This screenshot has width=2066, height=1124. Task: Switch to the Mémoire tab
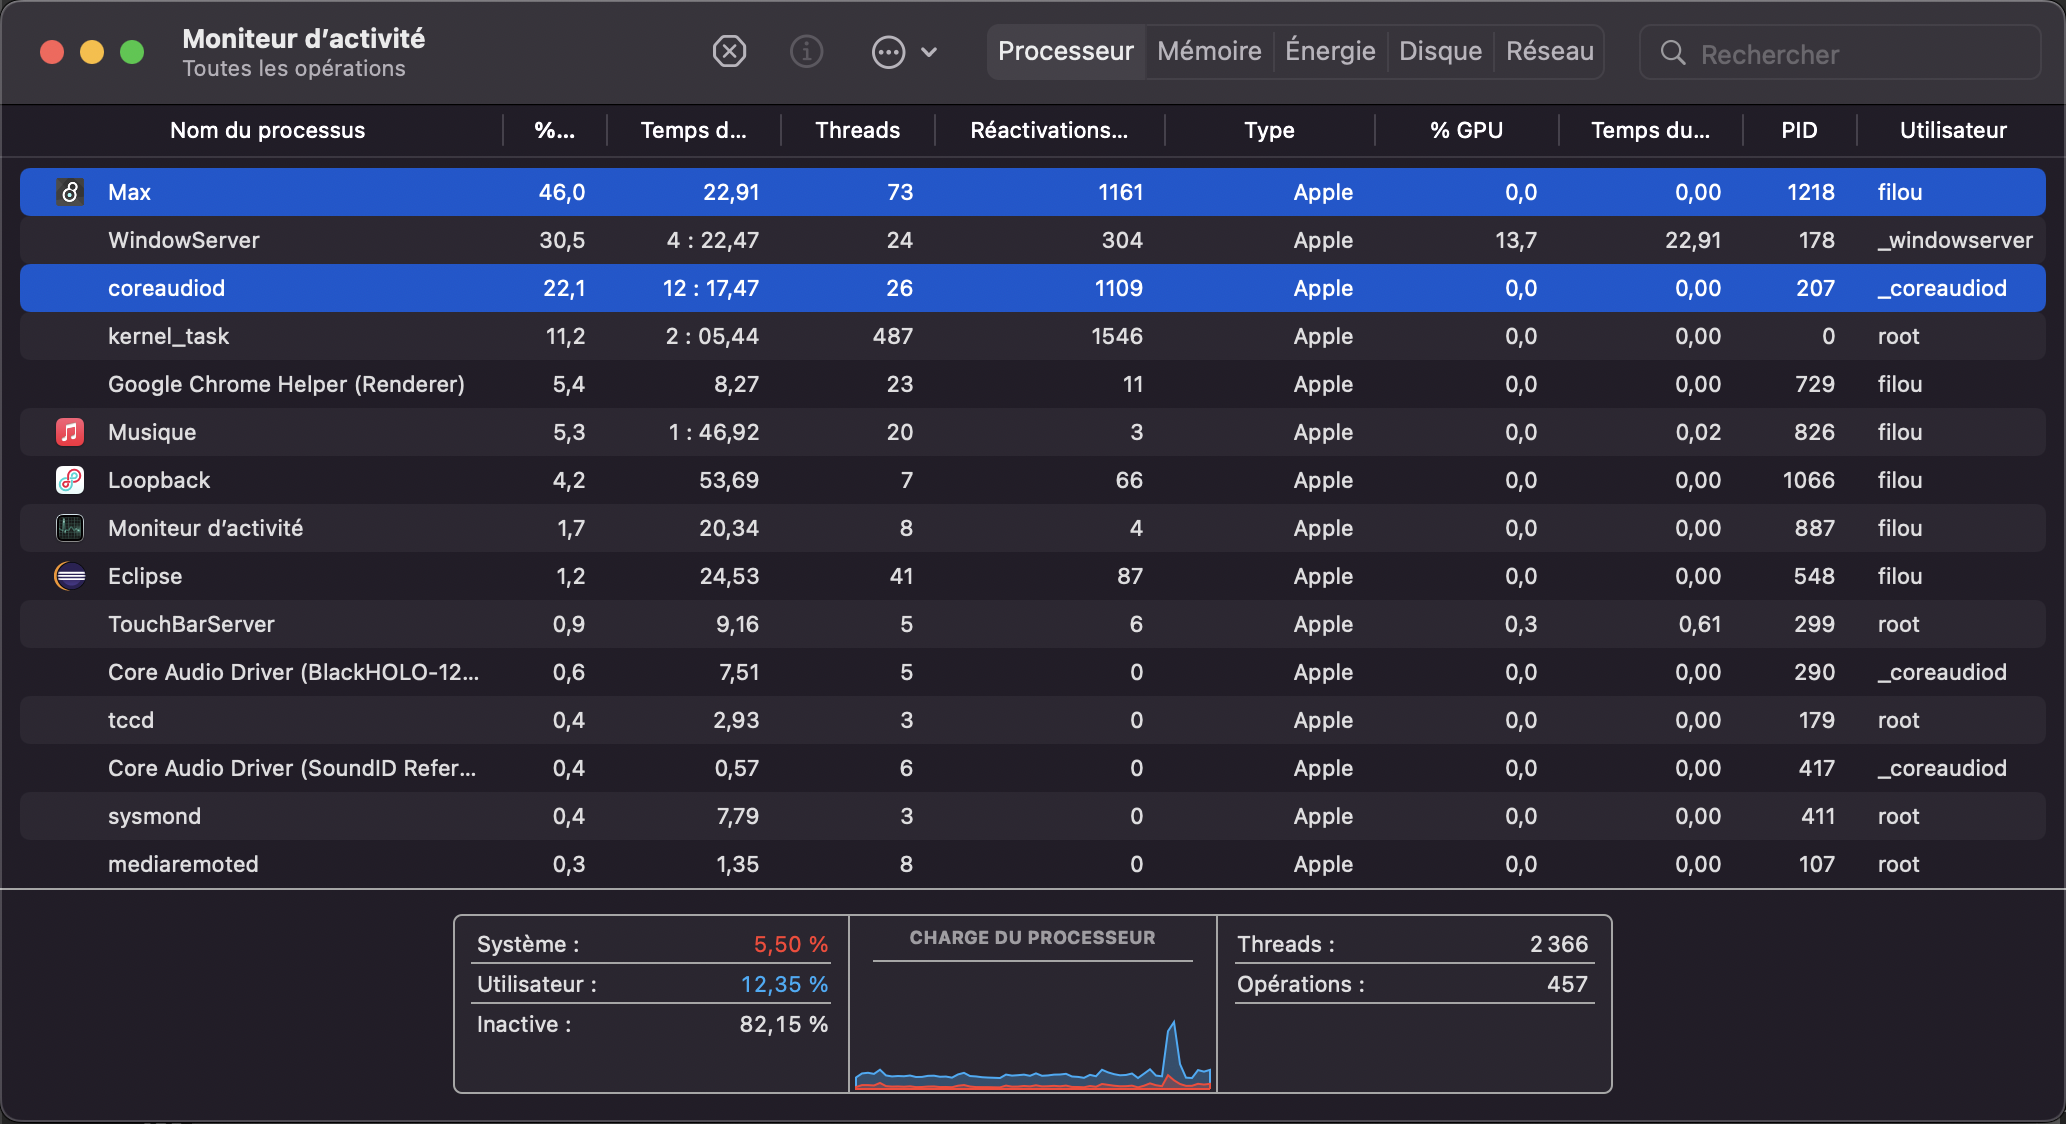pyautogui.click(x=1209, y=51)
